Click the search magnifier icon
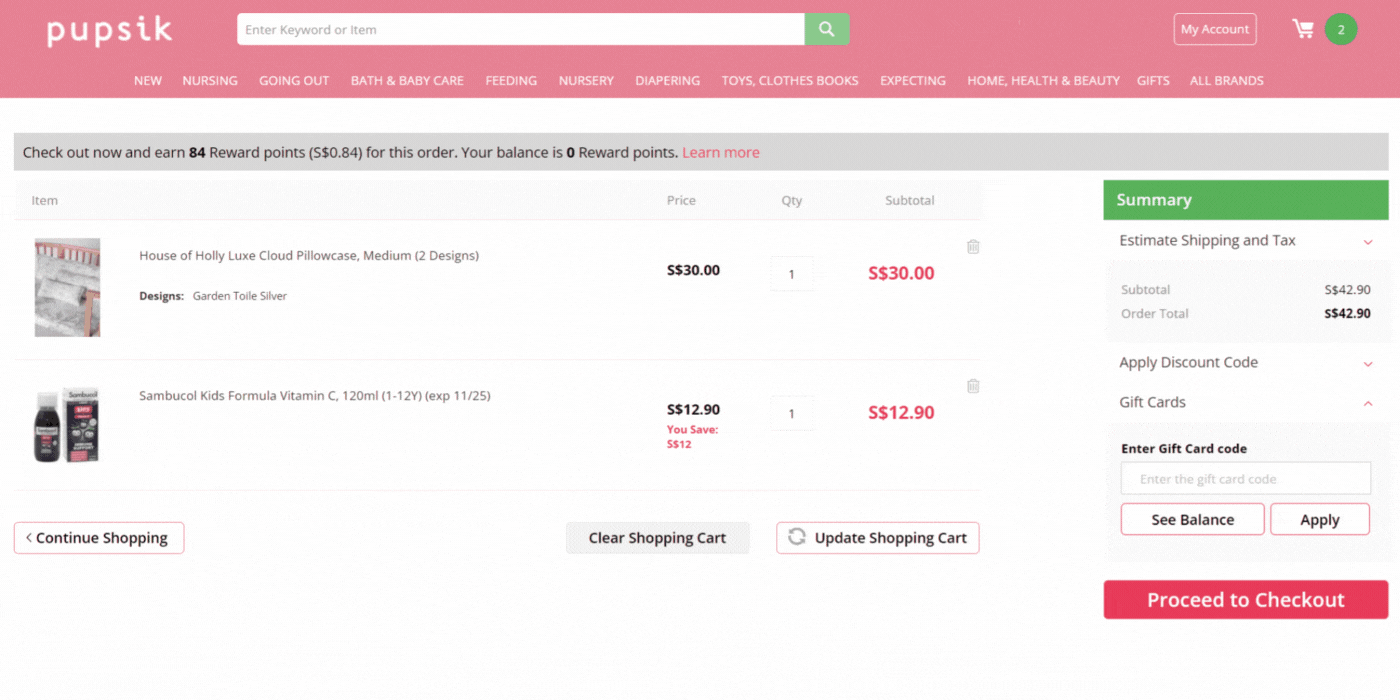 tap(826, 29)
